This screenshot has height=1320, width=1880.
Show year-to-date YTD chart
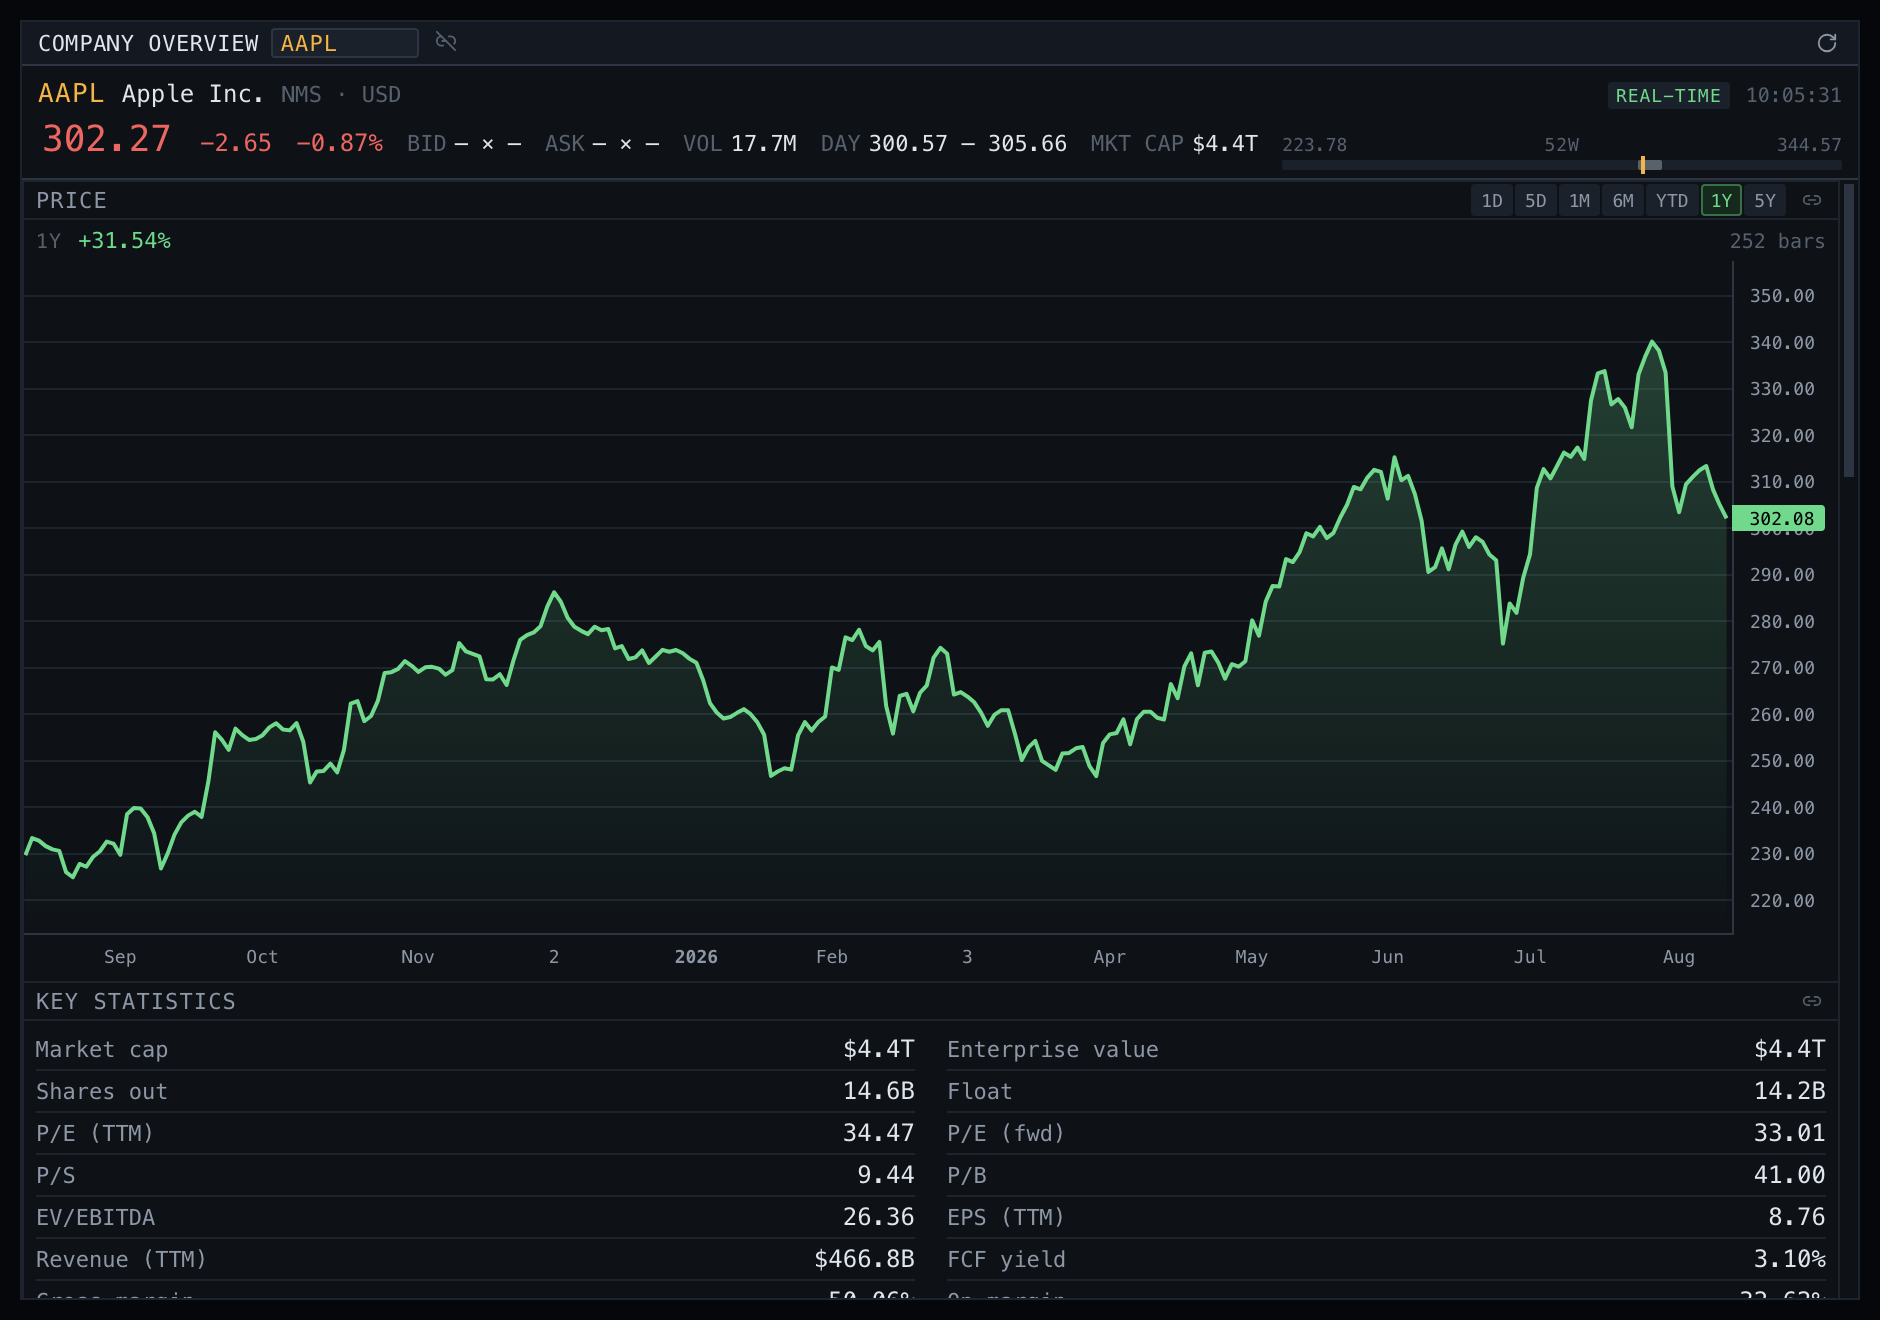click(x=1672, y=201)
